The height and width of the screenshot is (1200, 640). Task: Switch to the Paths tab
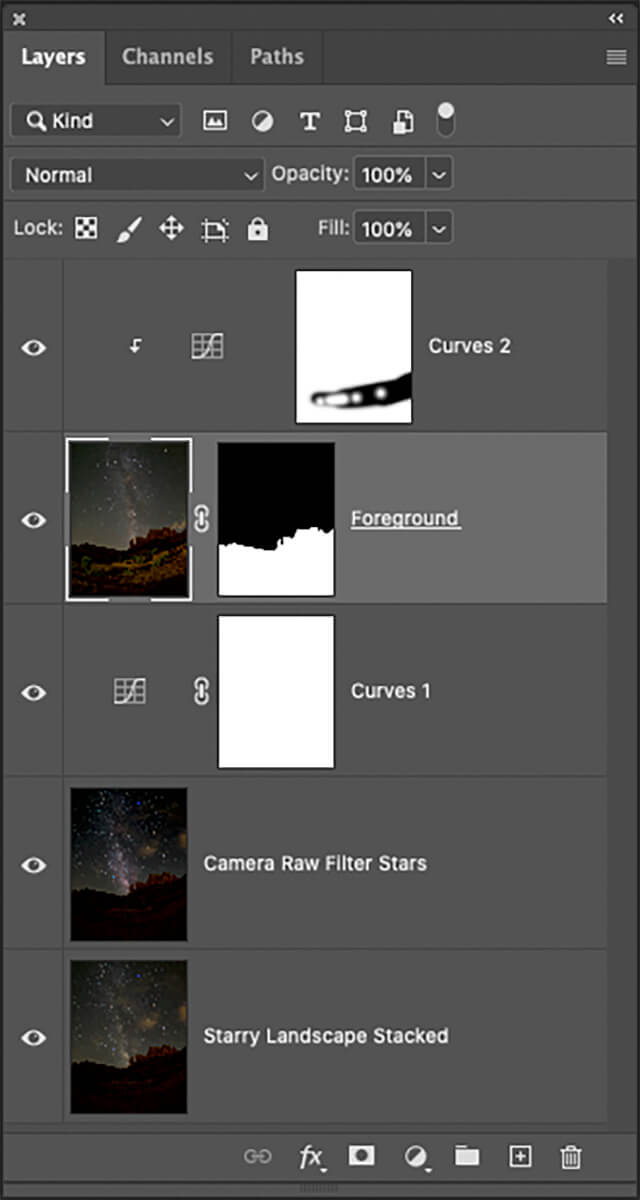coord(277,57)
